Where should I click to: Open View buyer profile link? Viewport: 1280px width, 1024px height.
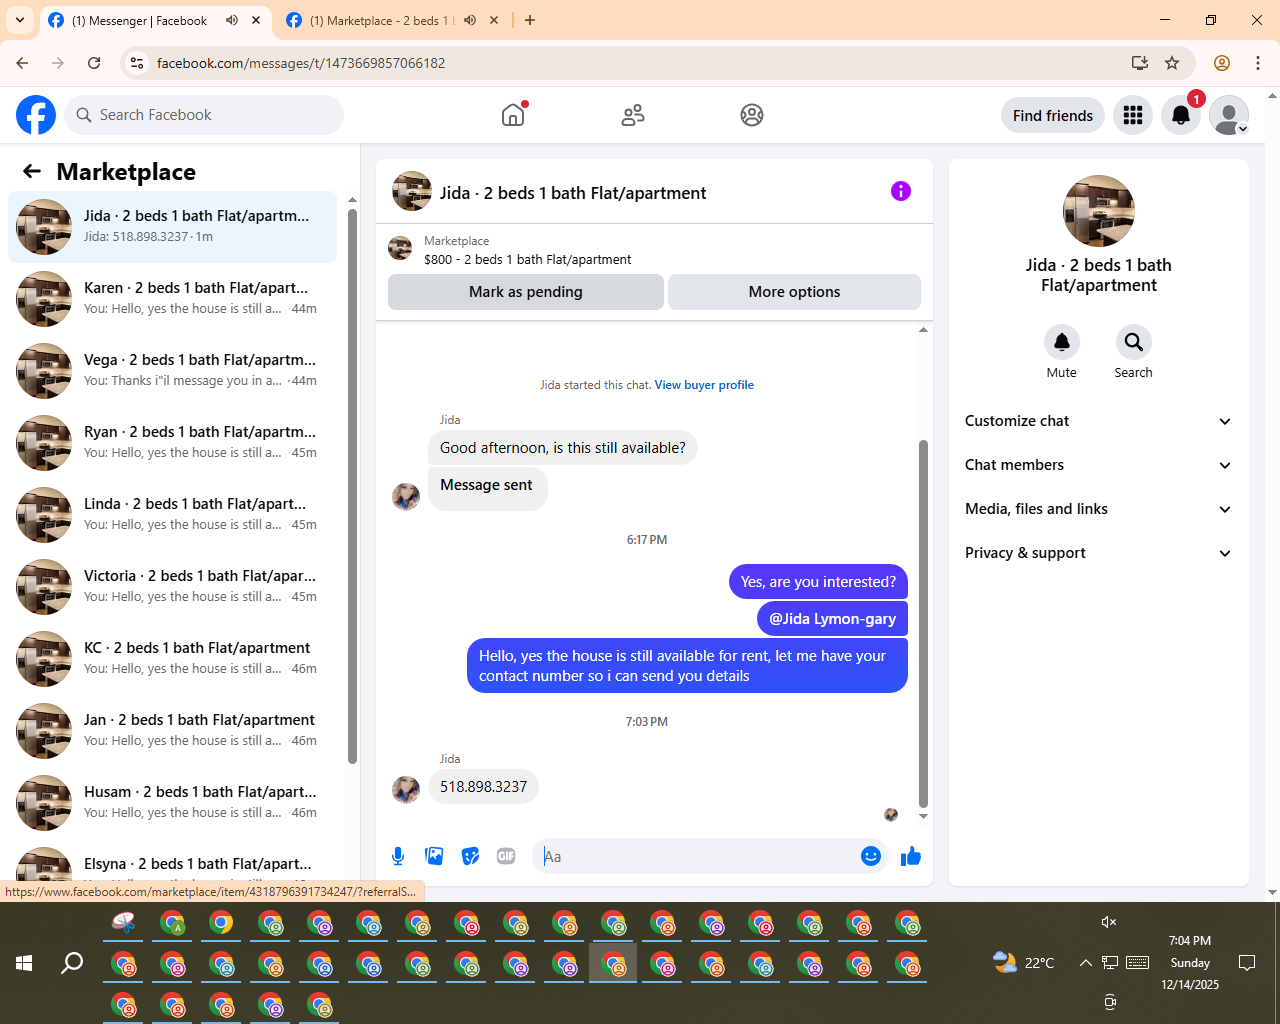point(704,385)
